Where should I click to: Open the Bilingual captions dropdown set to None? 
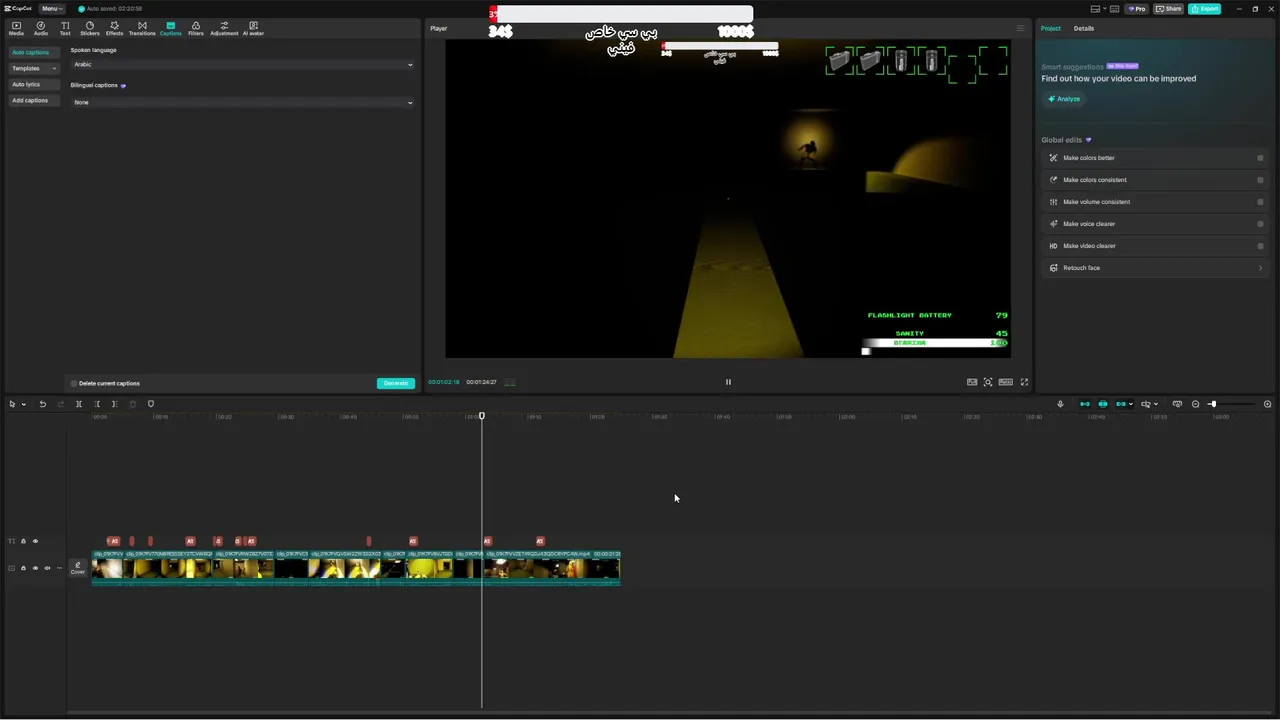pos(242,102)
